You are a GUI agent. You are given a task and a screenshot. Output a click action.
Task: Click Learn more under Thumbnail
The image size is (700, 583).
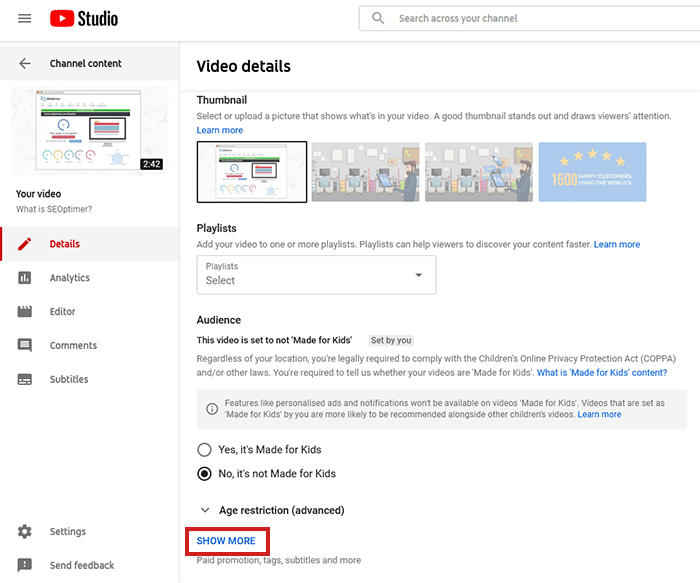tap(220, 130)
